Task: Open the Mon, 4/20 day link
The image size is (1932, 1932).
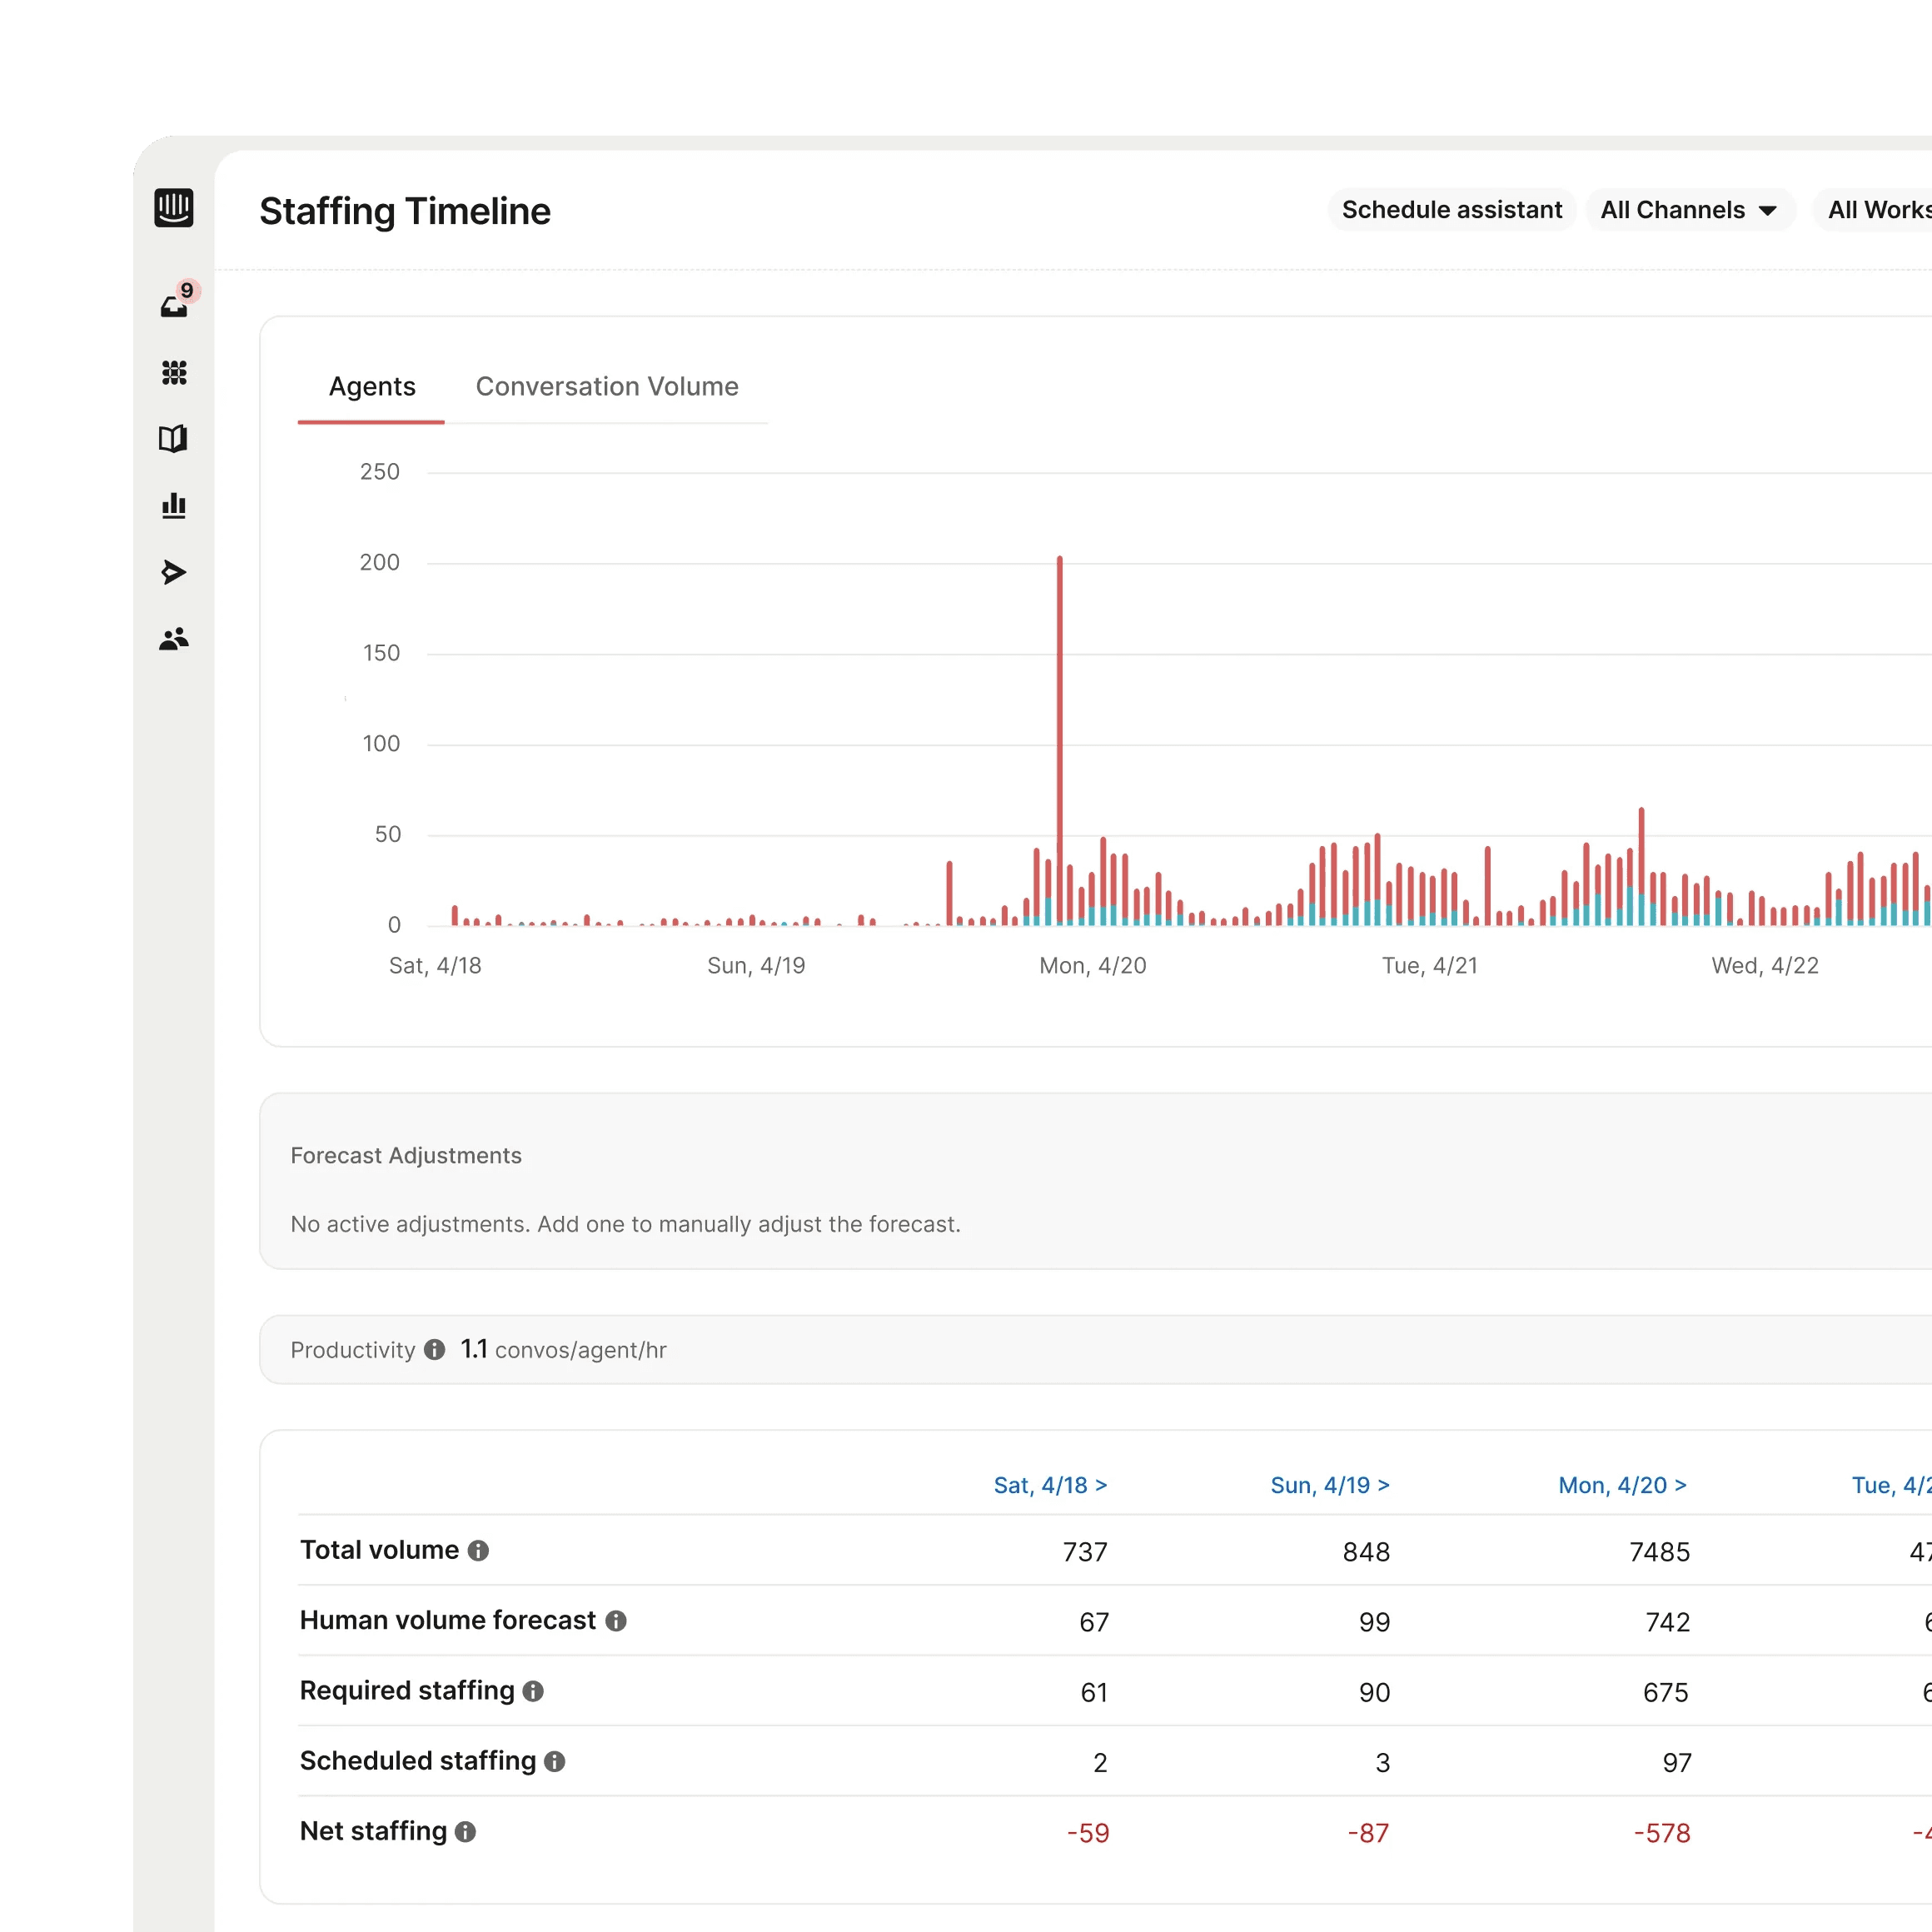Action: [x=1622, y=1485]
